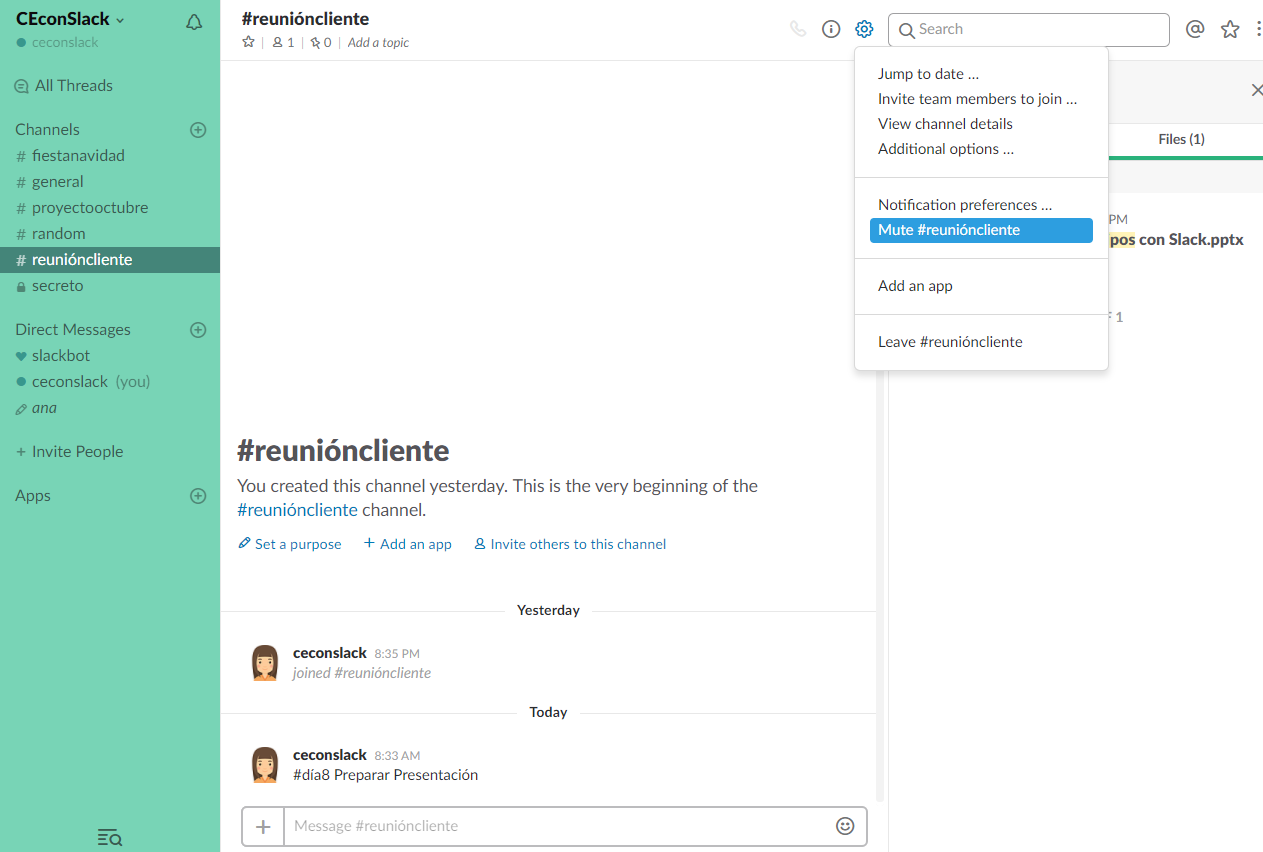
Task: Open the random channel
Action: (x=58, y=234)
